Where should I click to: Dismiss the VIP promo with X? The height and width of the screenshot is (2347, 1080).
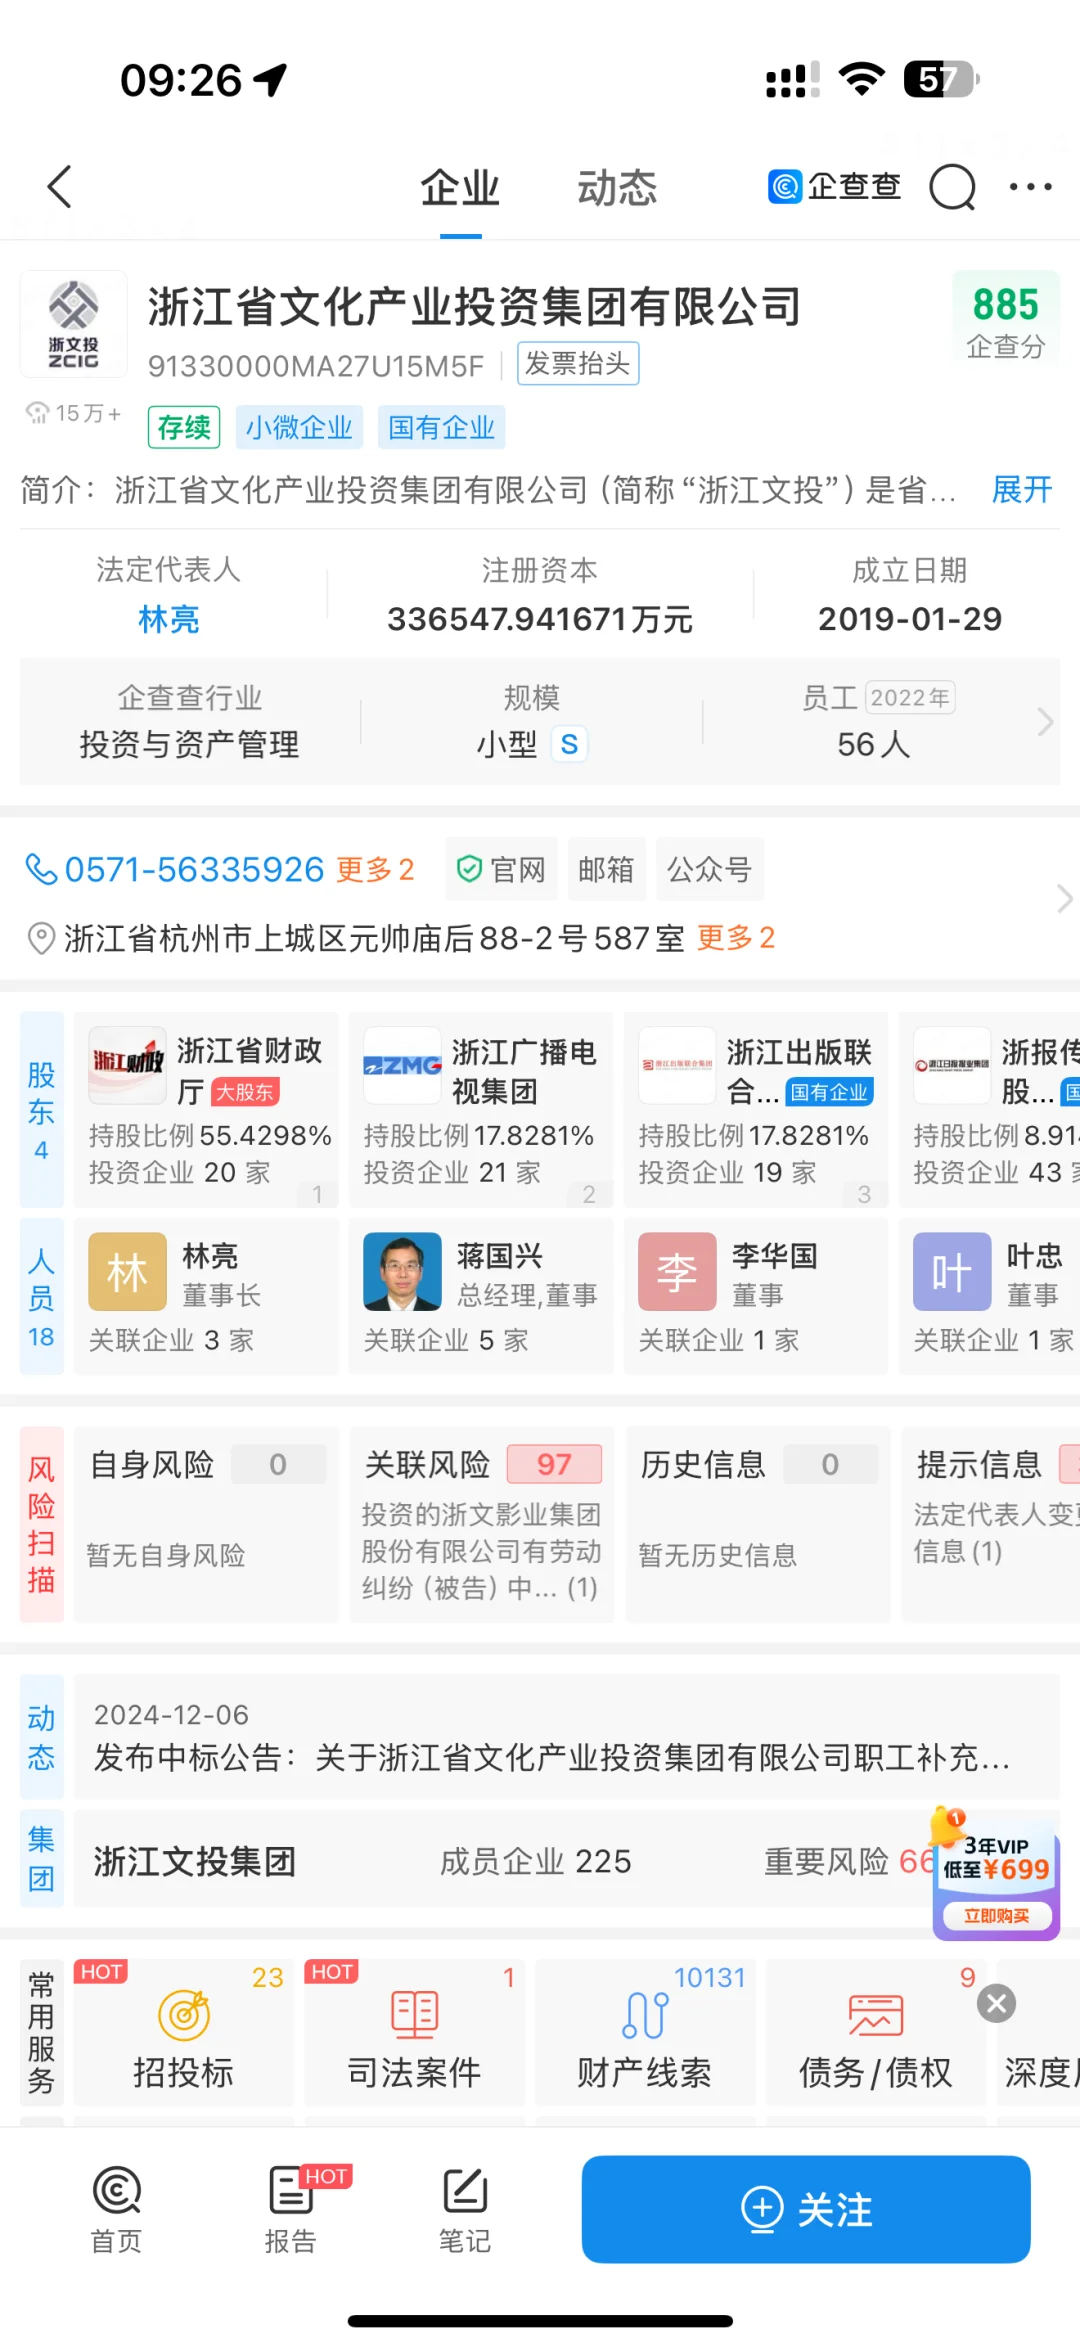[x=996, y=2004]
